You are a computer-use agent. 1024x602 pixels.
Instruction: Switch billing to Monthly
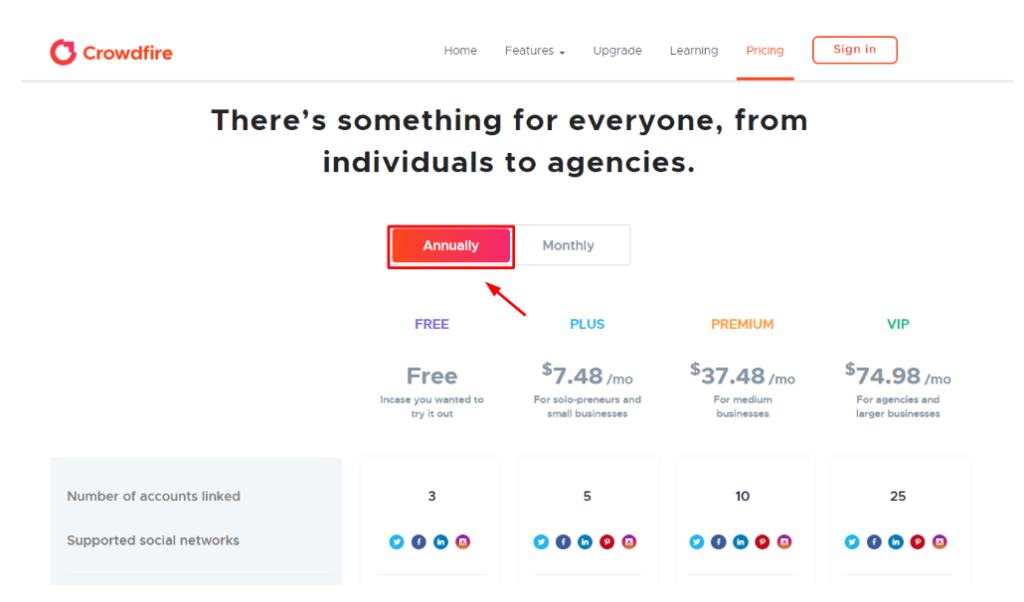(570, 246)
